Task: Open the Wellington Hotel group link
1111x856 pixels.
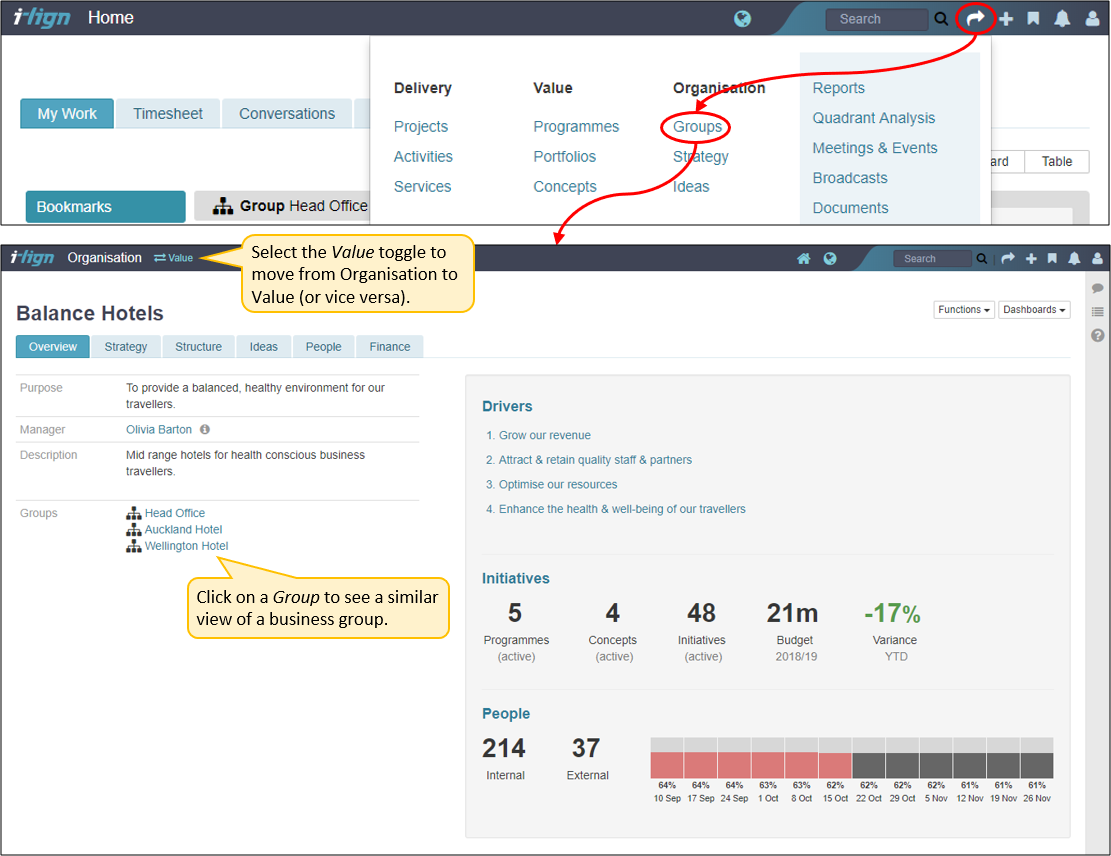Action: [186, 546]
